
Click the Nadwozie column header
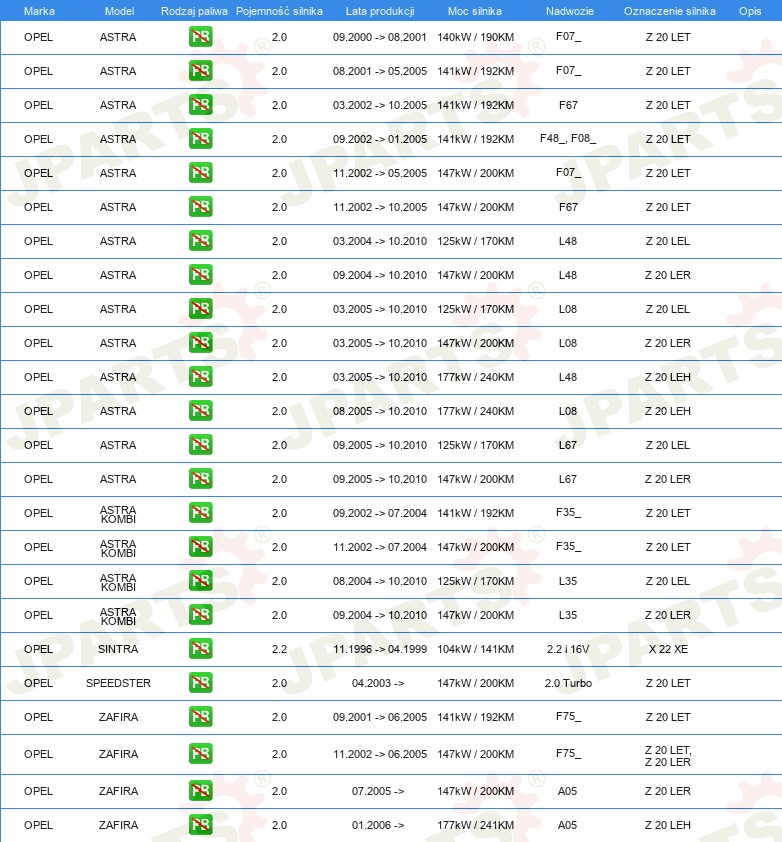tap(570, 11)
